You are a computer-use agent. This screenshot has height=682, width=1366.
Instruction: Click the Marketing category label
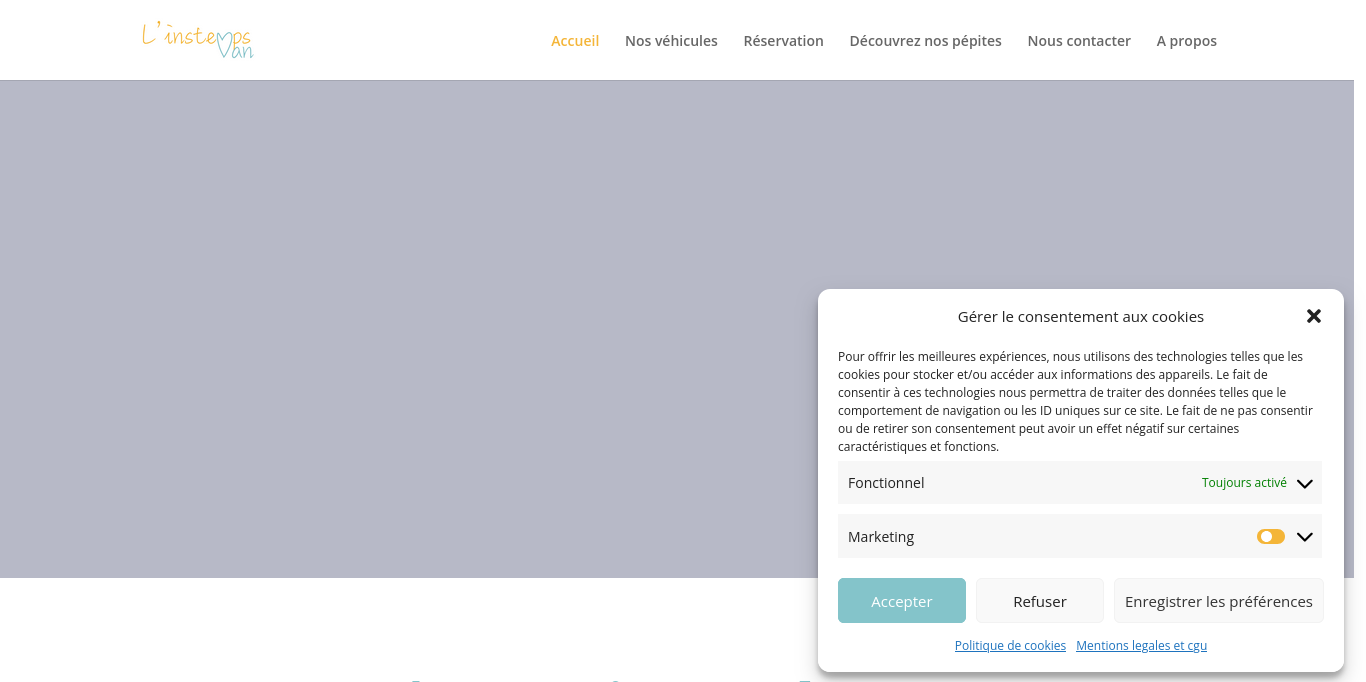click(881, 537)
